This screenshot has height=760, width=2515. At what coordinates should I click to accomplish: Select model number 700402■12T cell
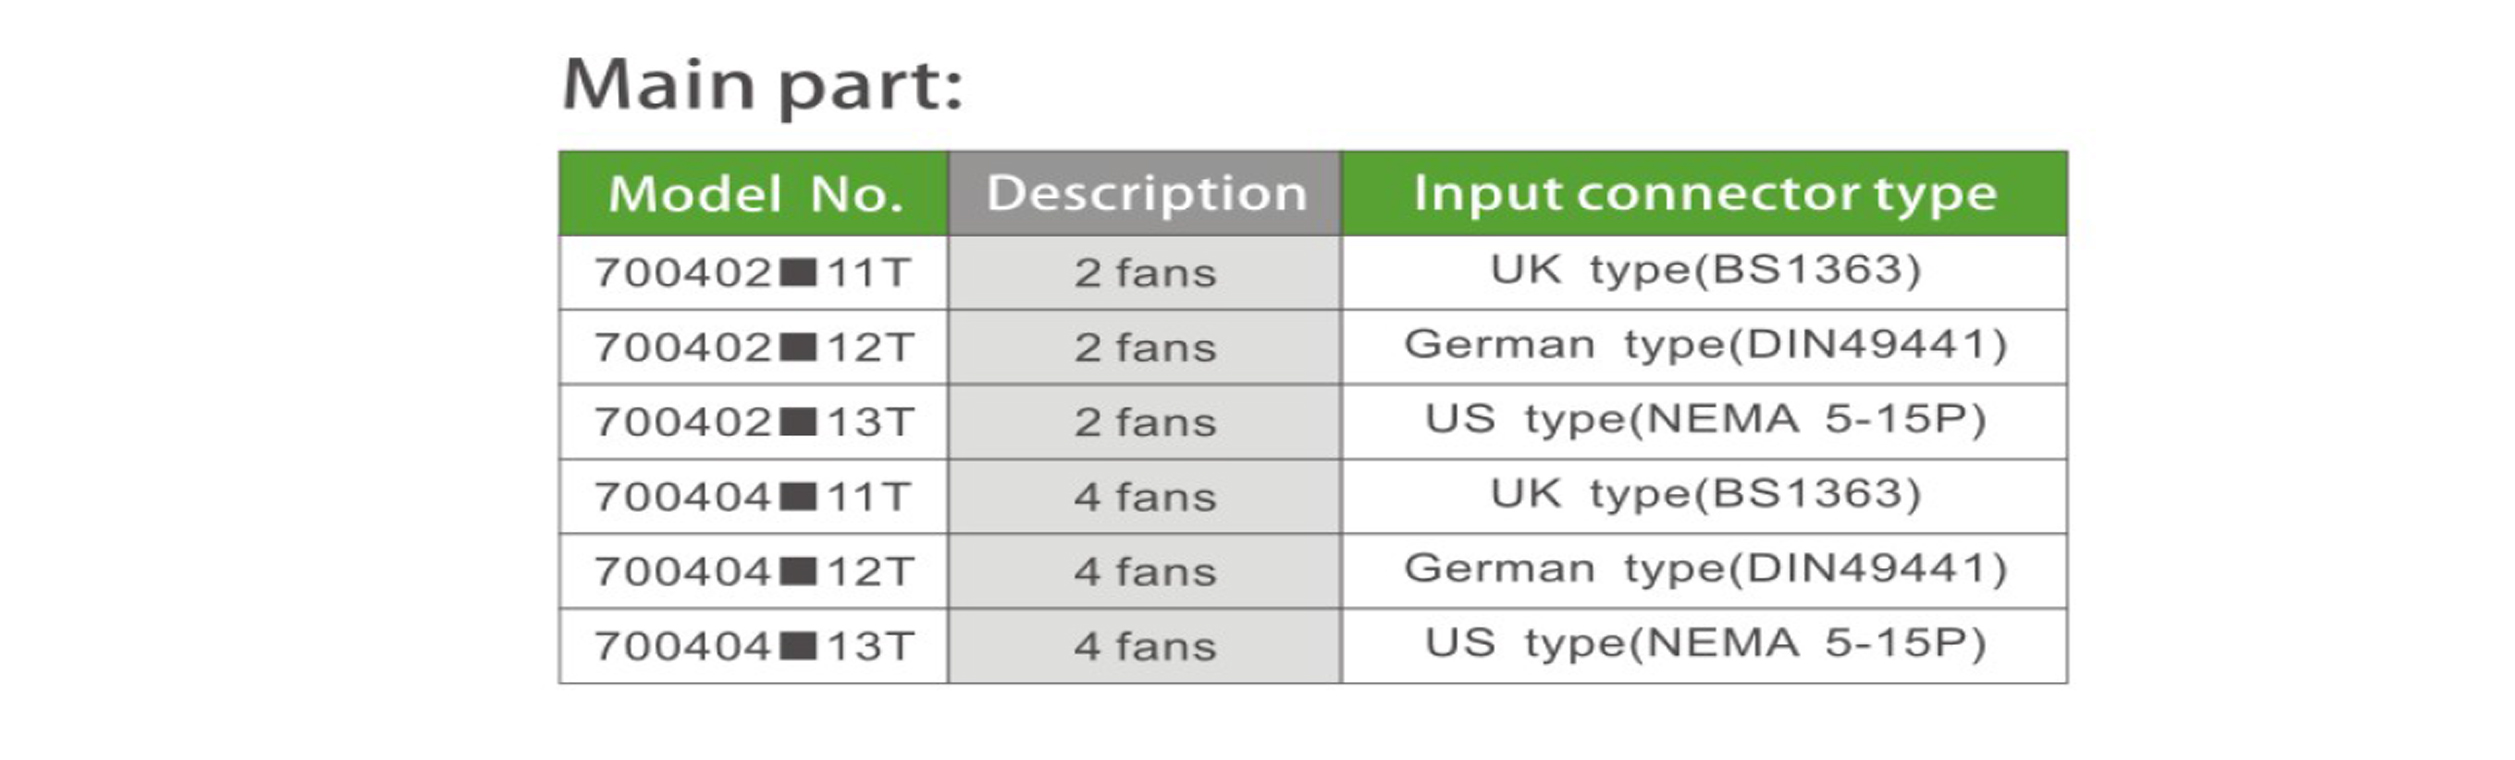pos(753,348)
